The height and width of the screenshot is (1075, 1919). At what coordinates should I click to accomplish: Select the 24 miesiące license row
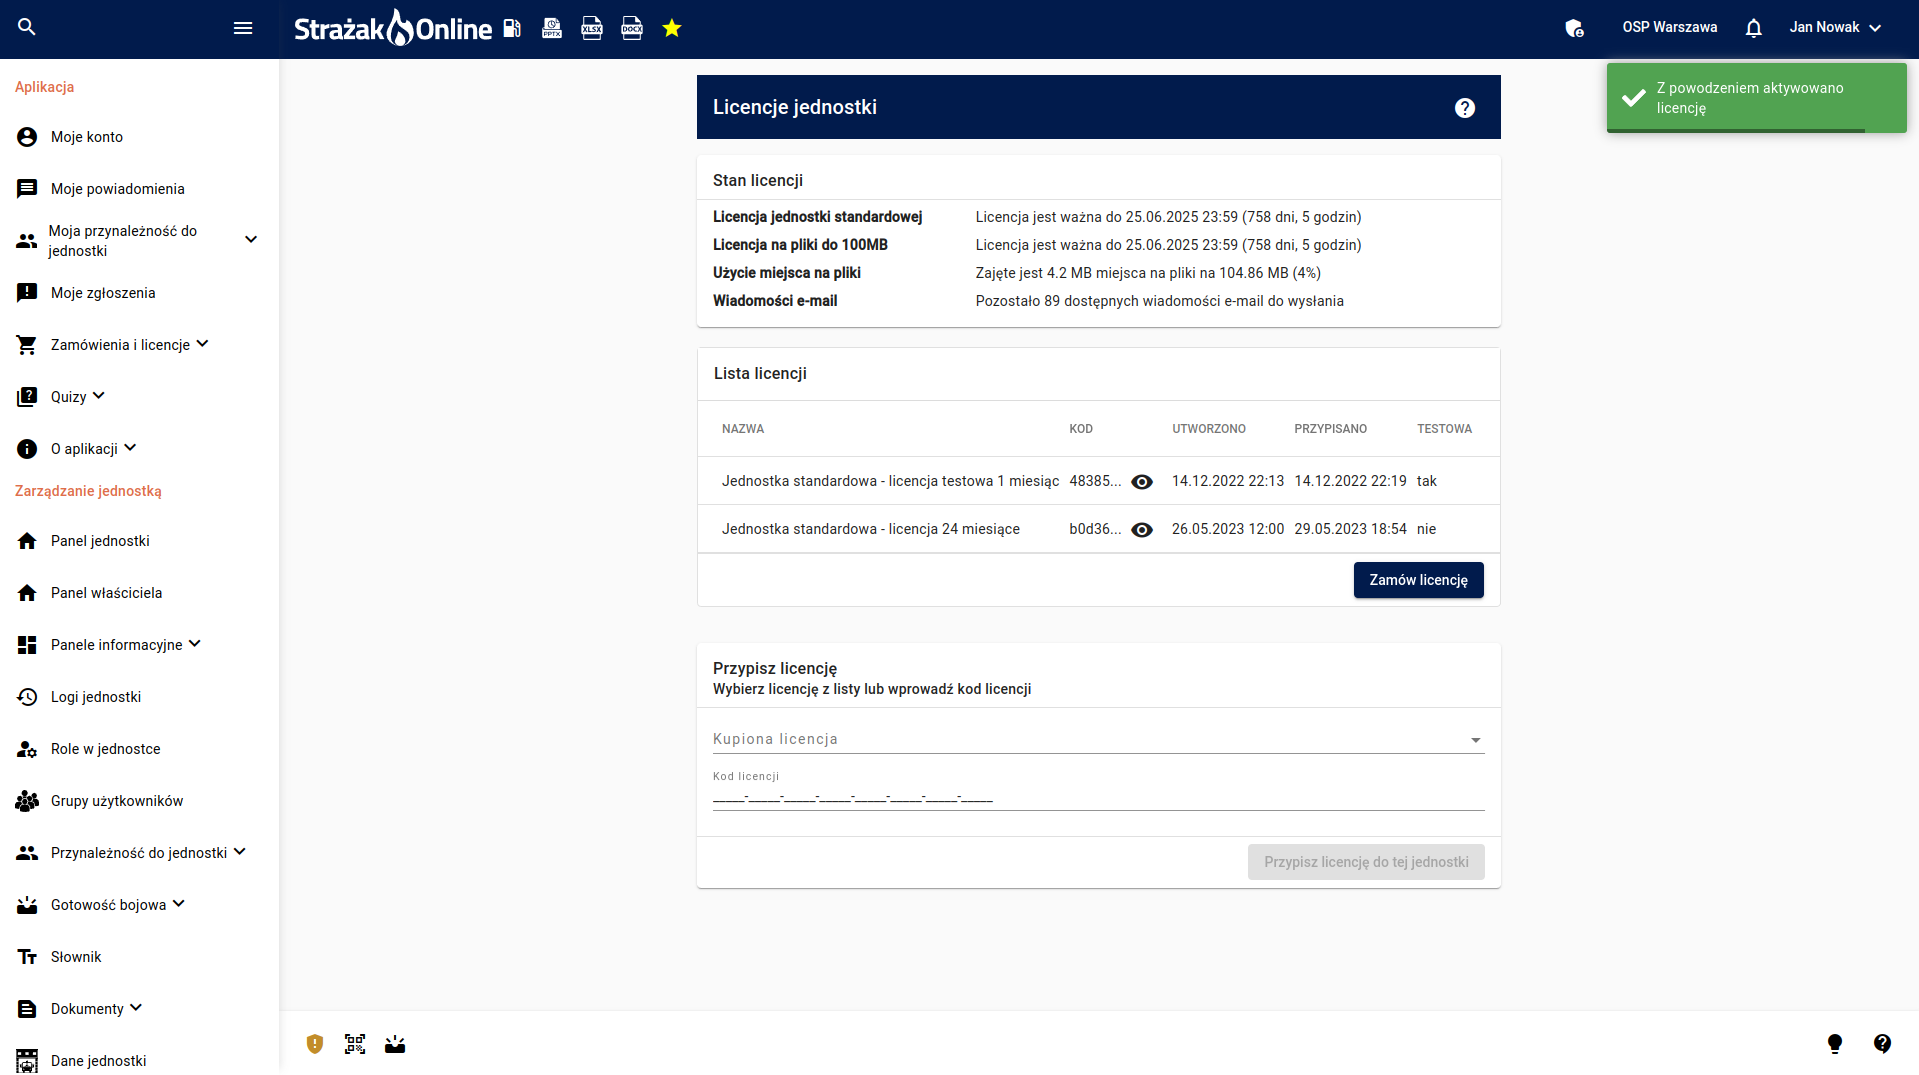click(x=1098, y=529)
